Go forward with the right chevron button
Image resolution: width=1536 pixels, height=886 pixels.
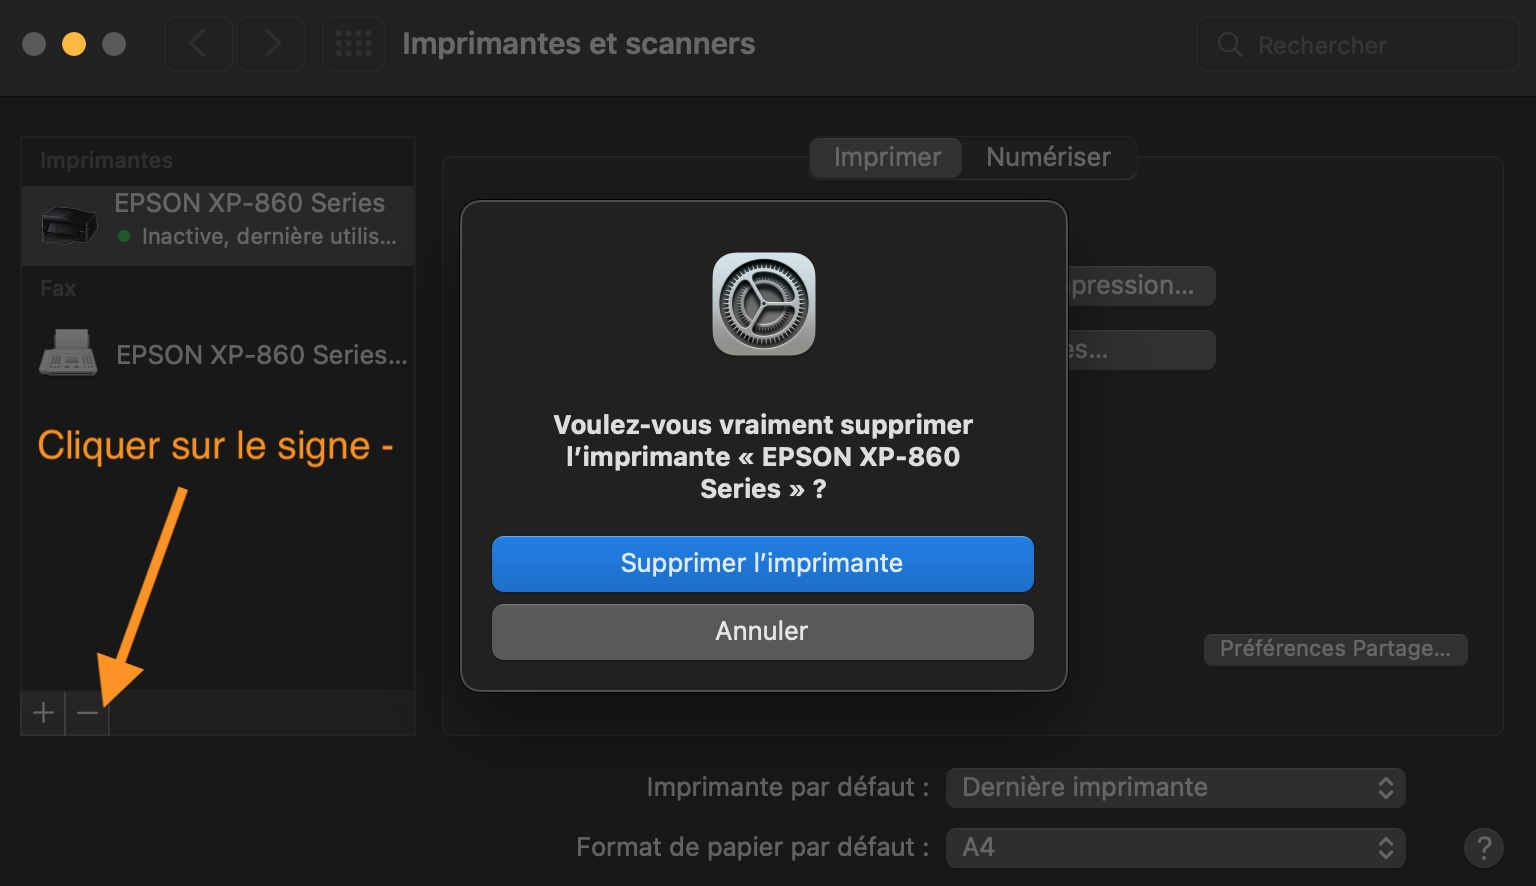271,44
